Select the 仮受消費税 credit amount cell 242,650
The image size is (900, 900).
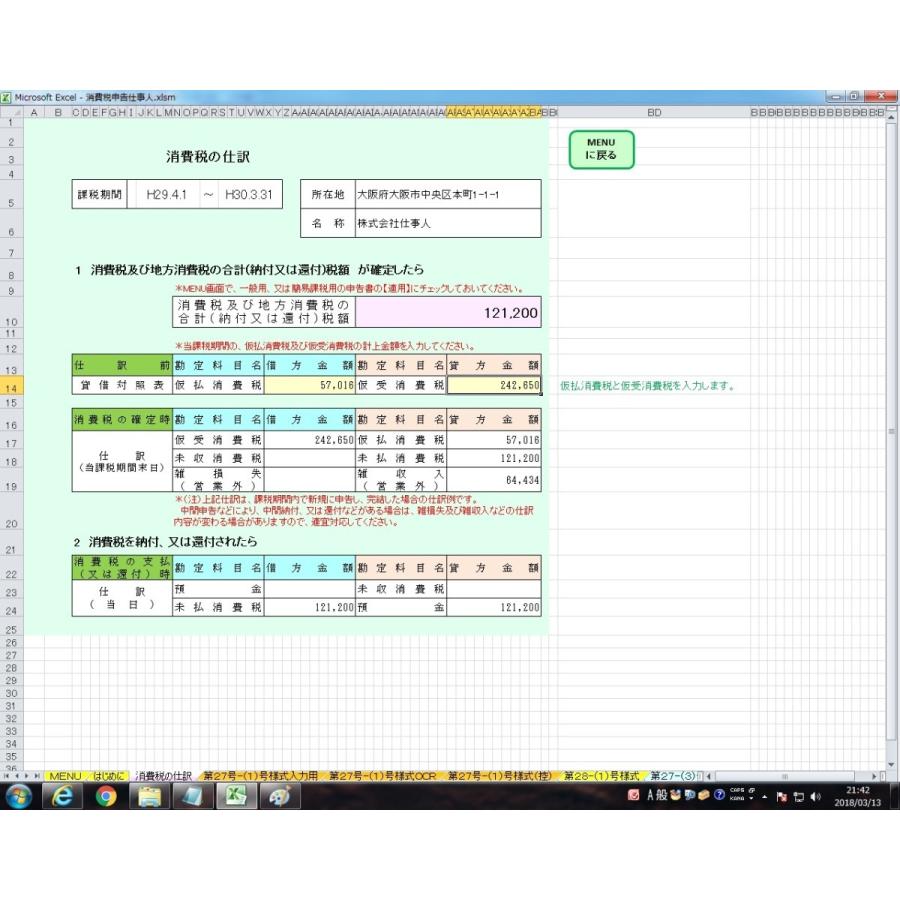(x=494, y=385)
